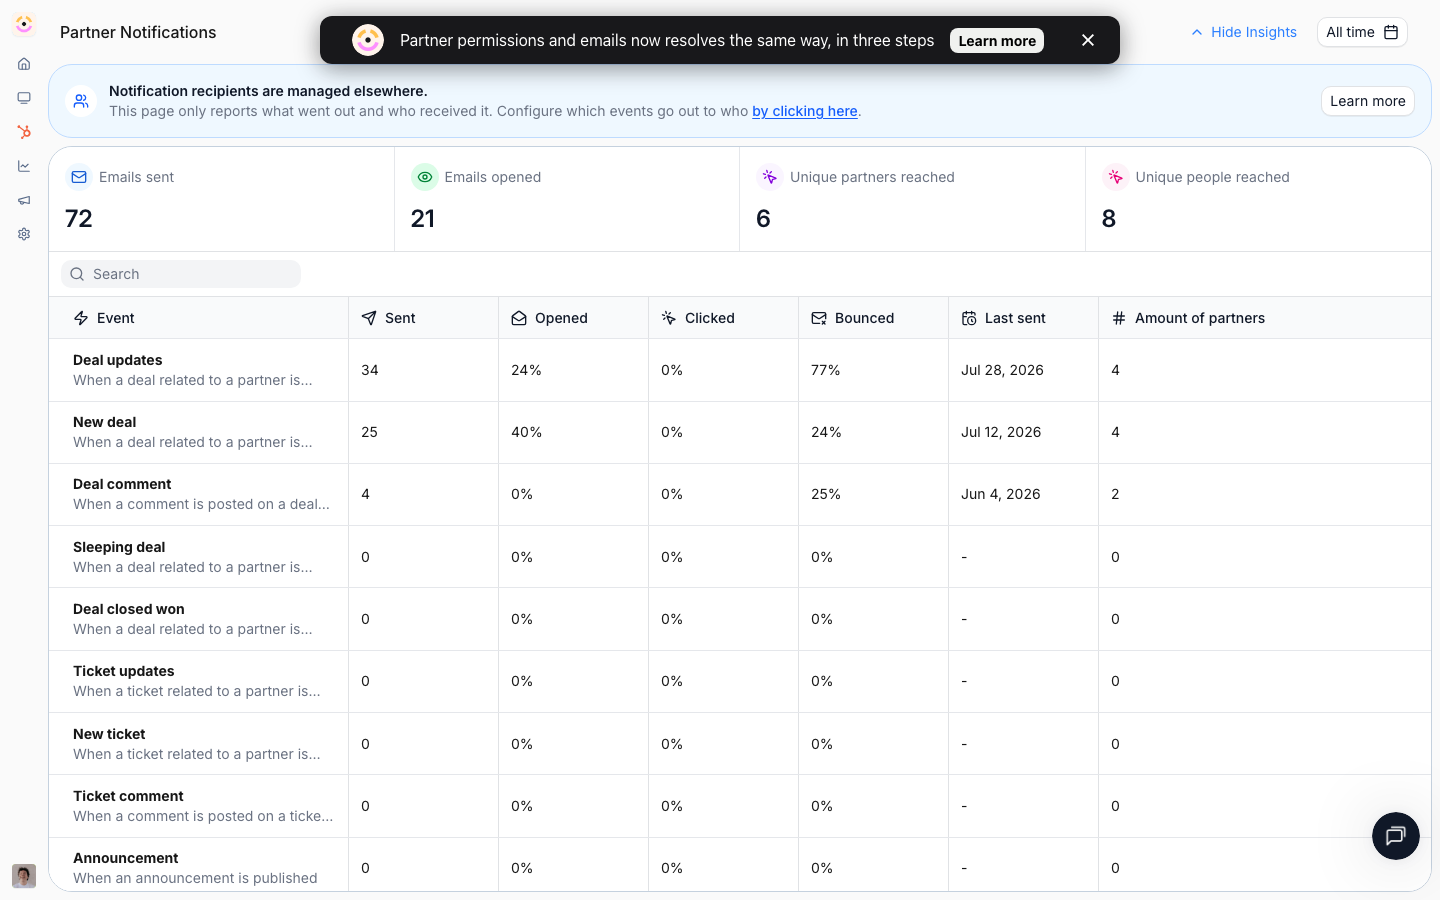1440x900 pixels.
Task: Click the 'When an announcement is published' description
Action: coord(195,878)
